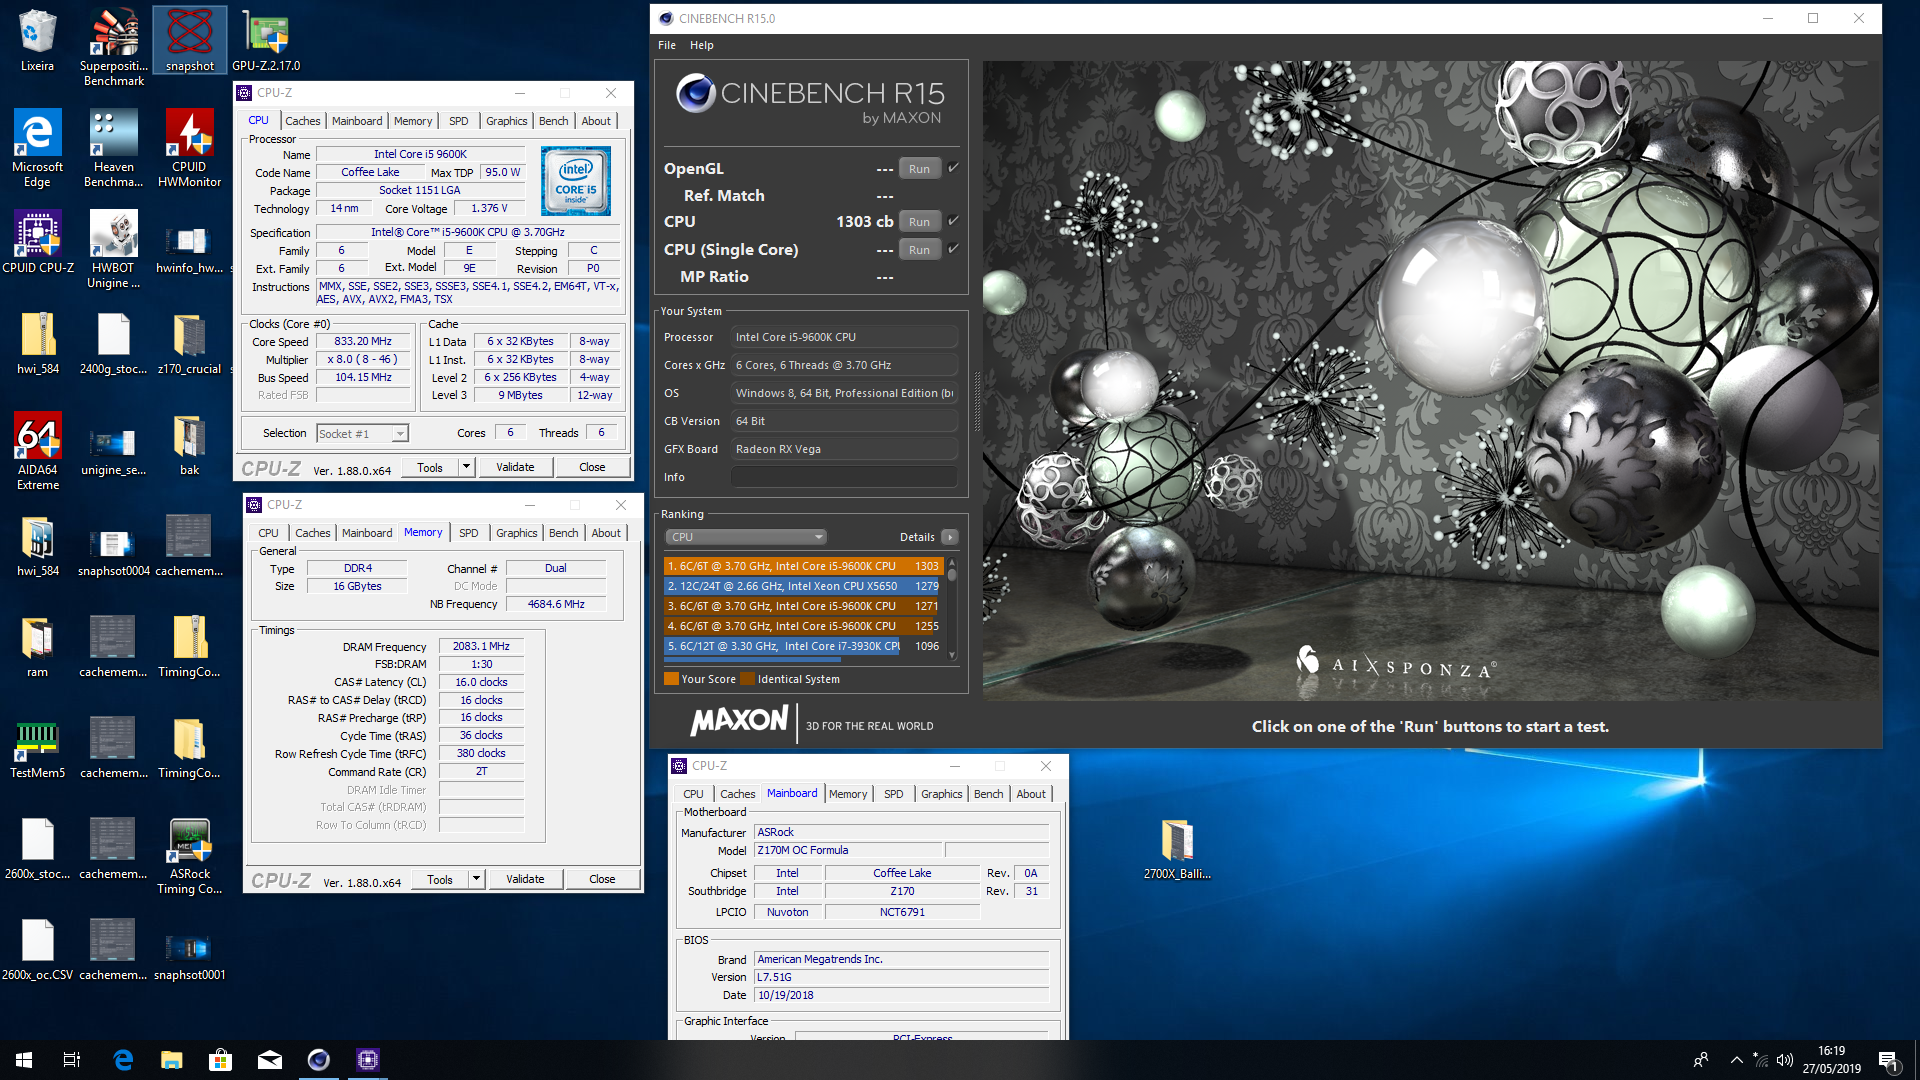The image size is (1920, 1080).
Task: Open the Superposition Benchmark desktop icon
Action: pyautogui.click(x=113, y=46)
